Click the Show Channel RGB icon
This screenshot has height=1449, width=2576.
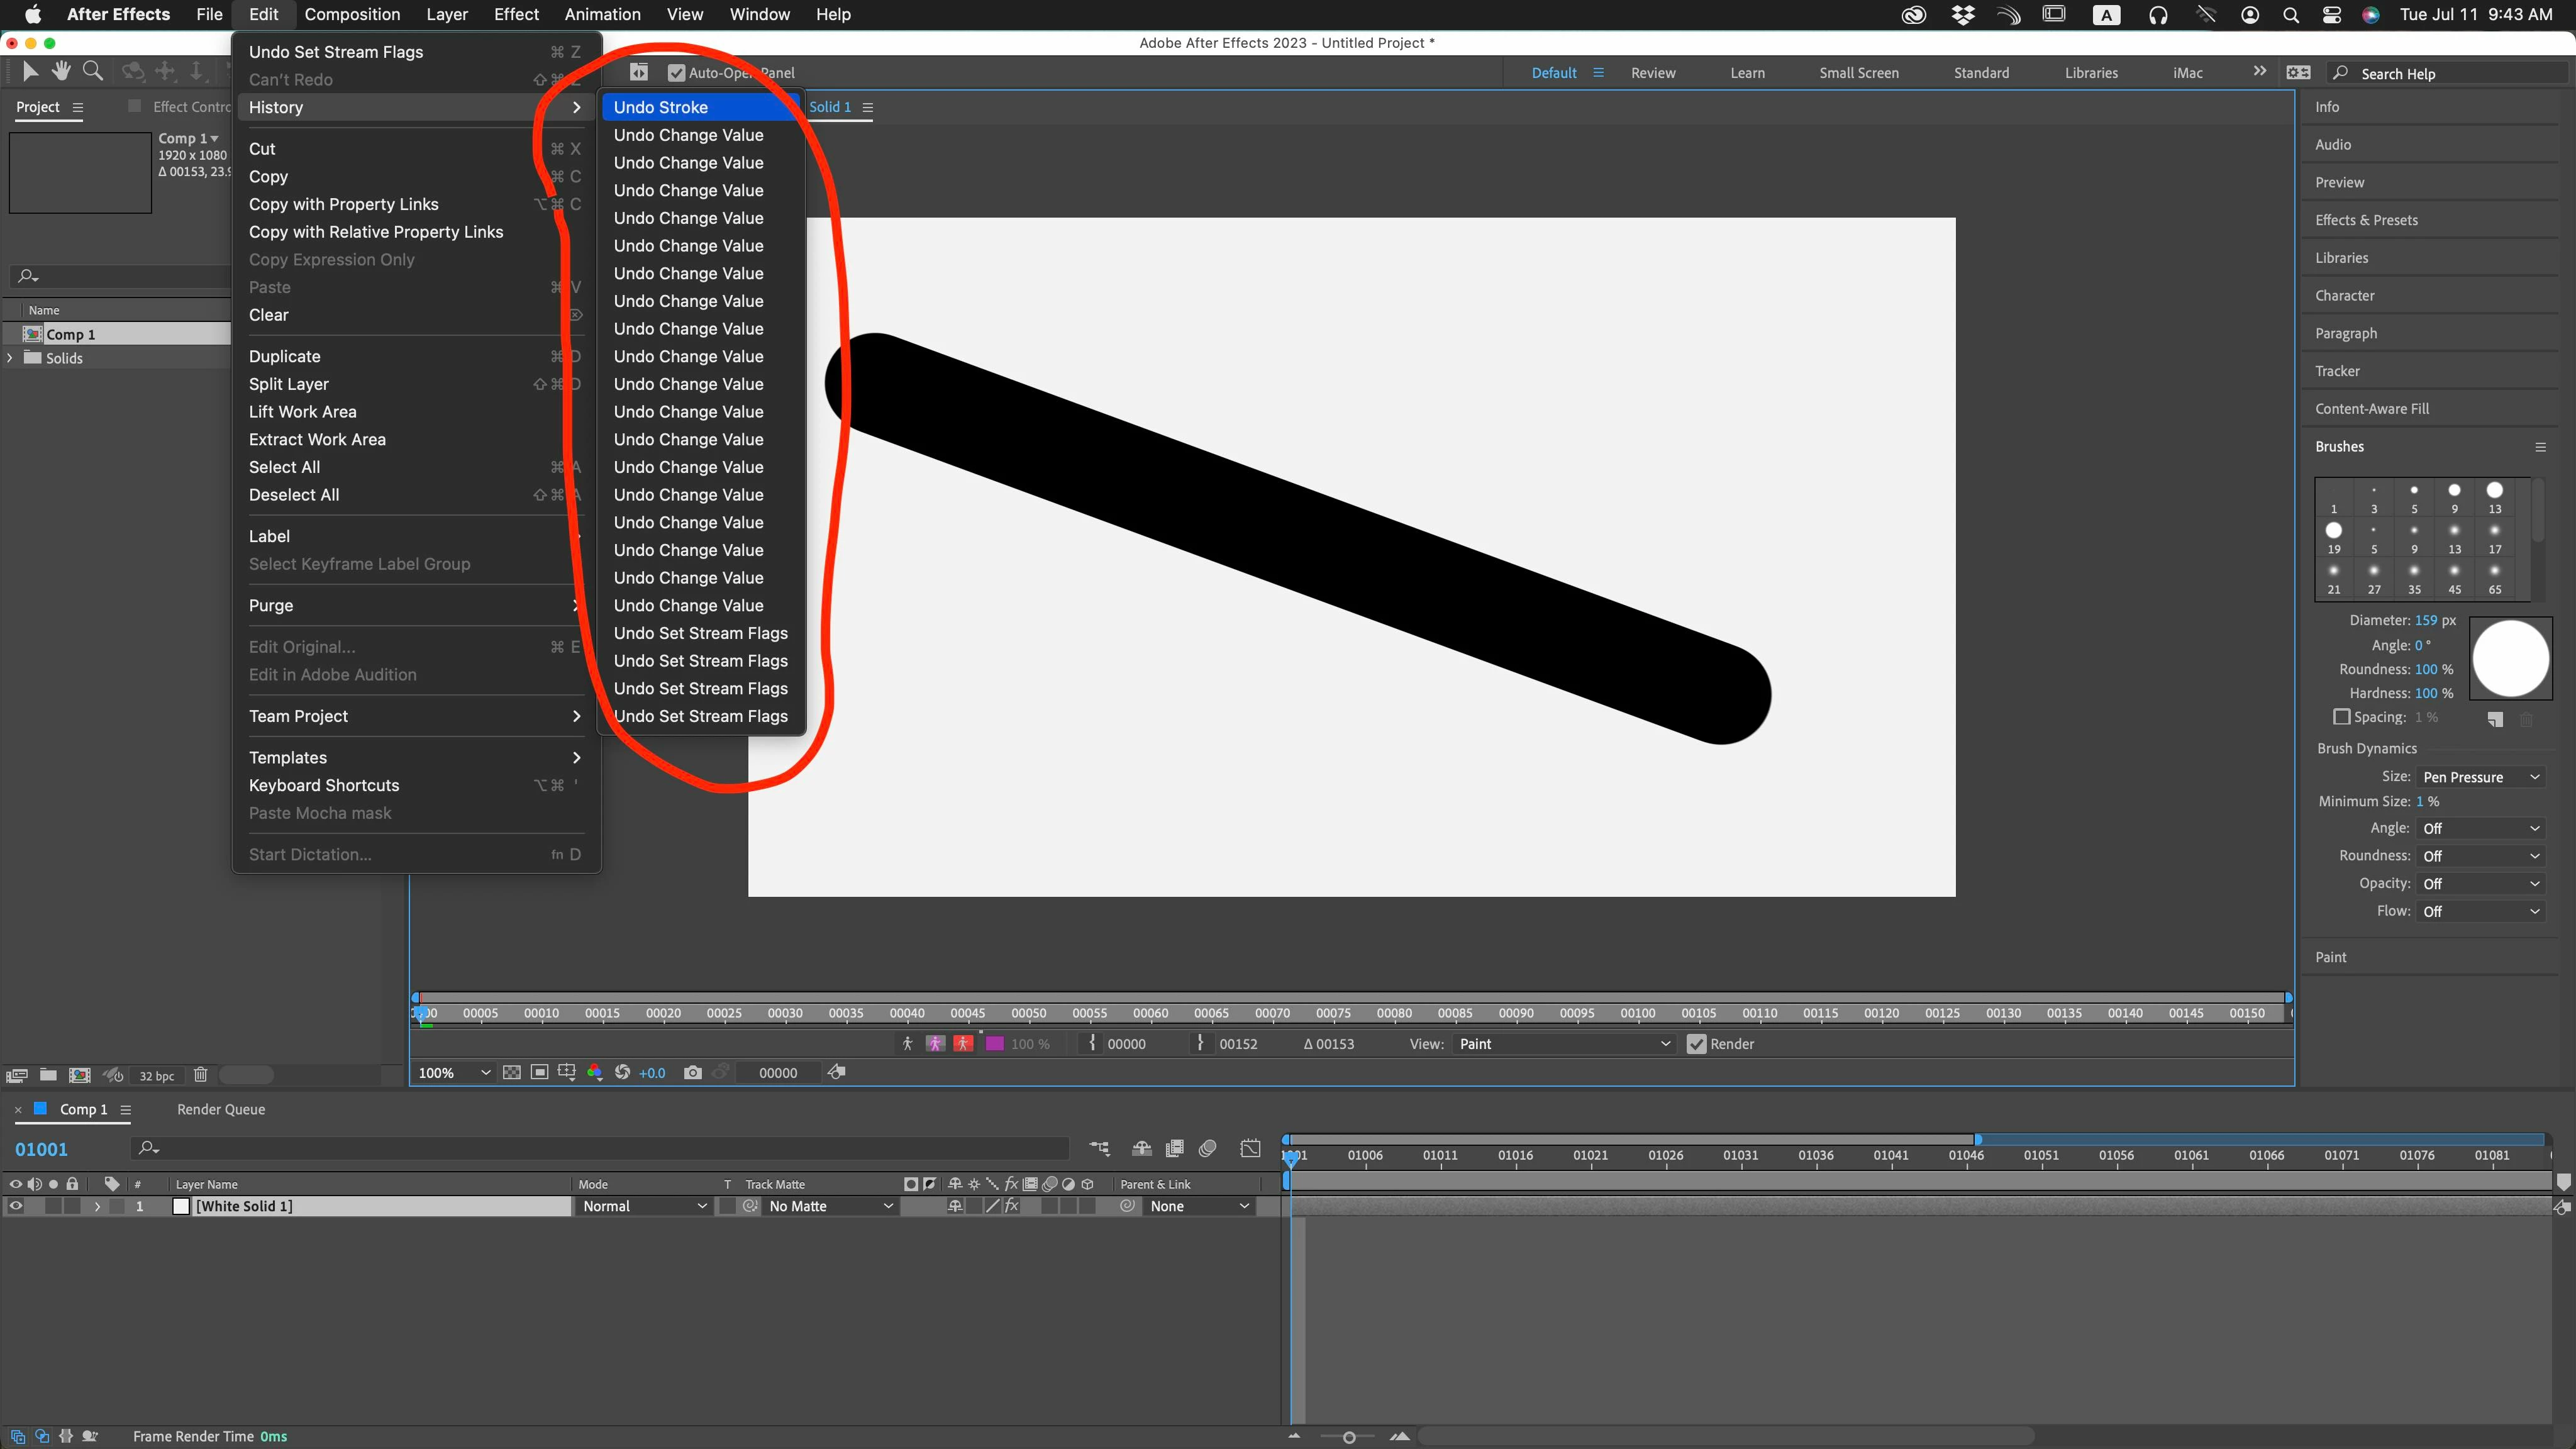pos(595,1072)
